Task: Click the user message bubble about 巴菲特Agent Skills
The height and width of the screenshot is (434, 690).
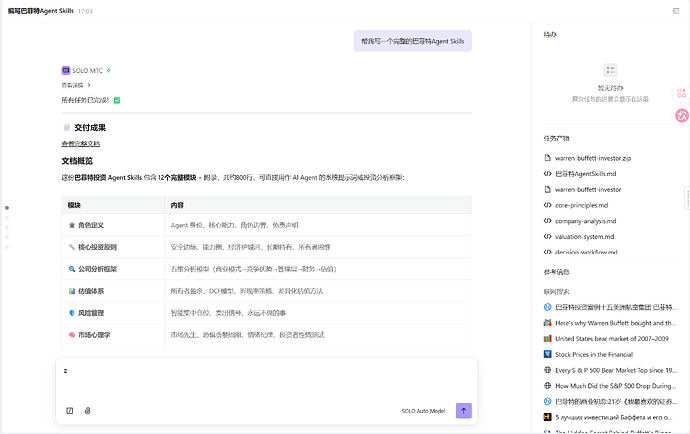Action: pyautogui.click(x=412, y=41)
